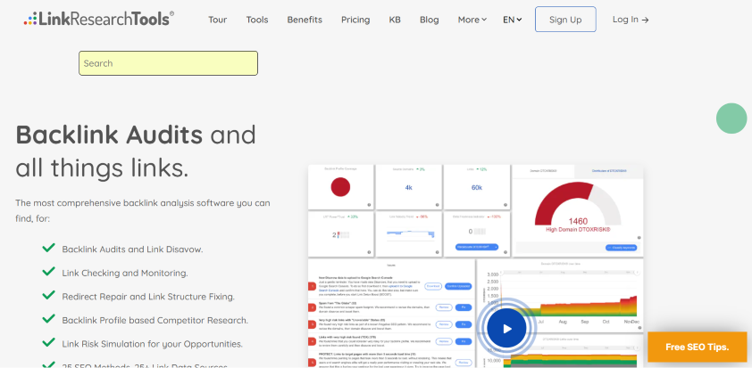
Task: Click the Free SEO Tips button
Action: point(697,347)
